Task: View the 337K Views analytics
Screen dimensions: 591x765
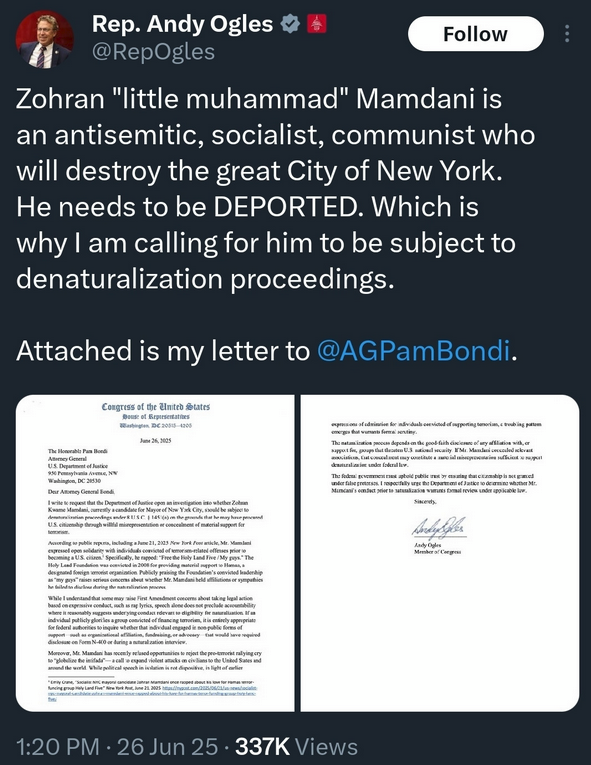Action: [296, 747]
